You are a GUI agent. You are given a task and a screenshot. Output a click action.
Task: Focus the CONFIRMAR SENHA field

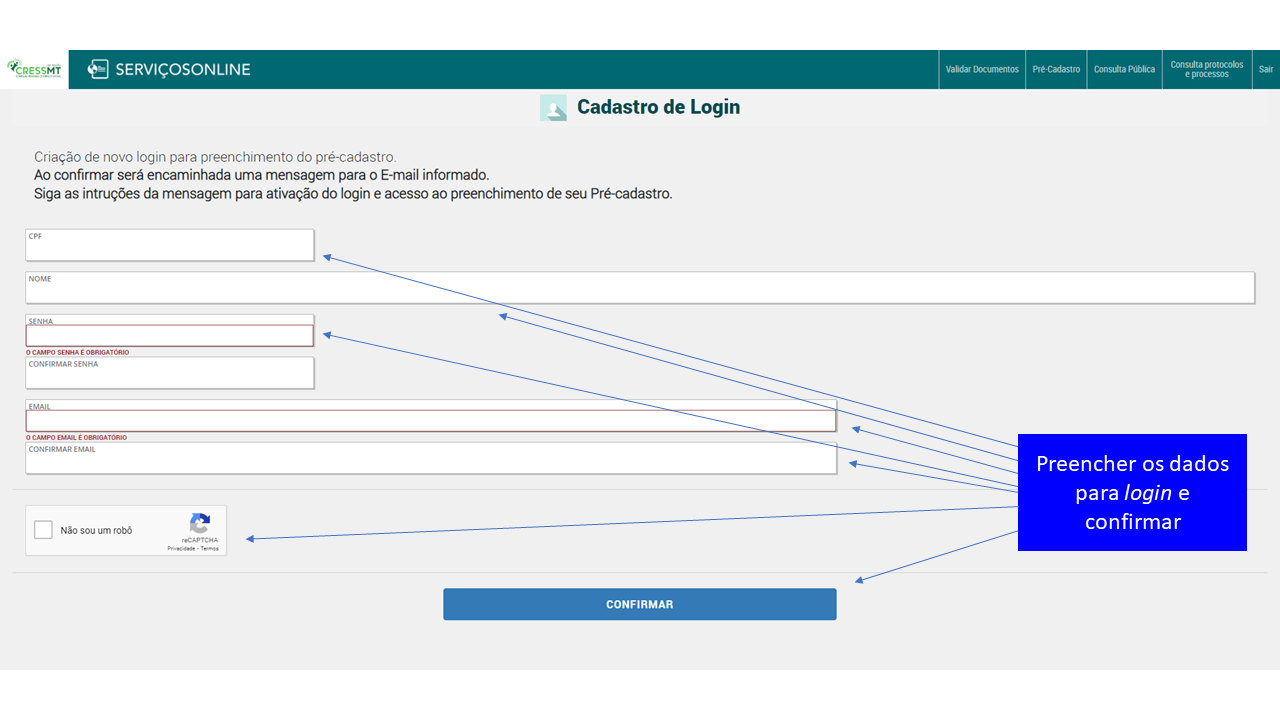coord(170,373)
